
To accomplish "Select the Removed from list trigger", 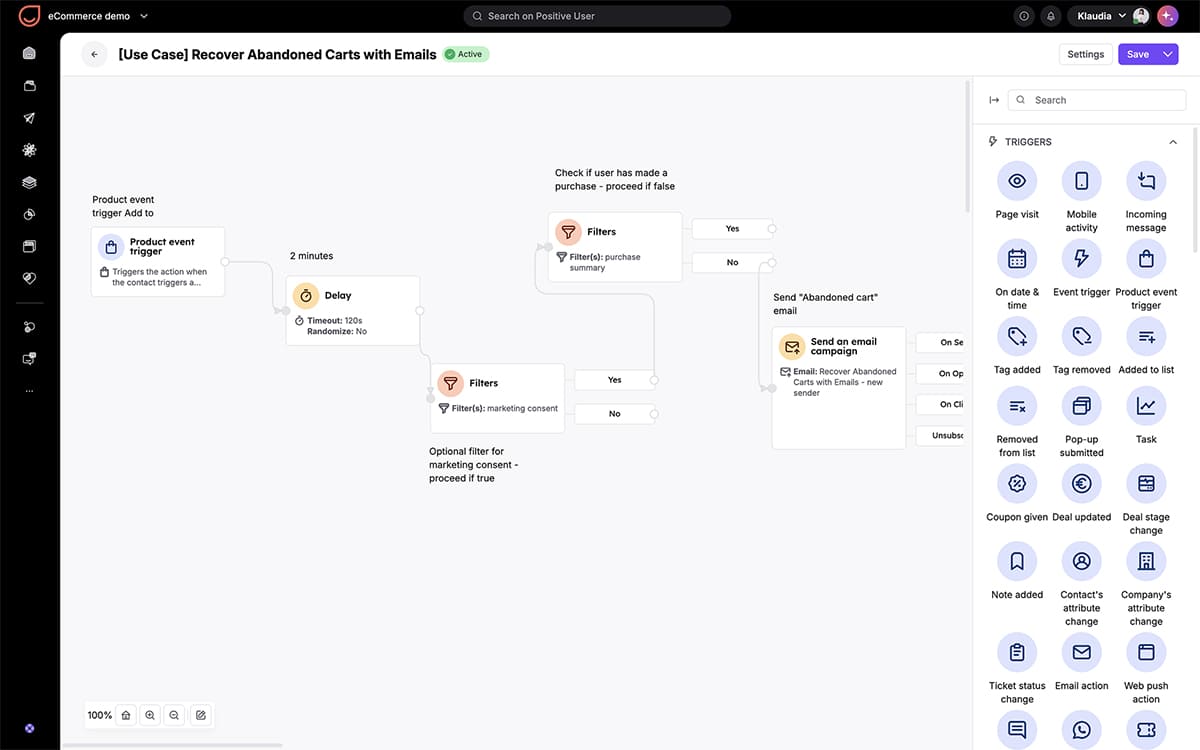I will pyautogui.click(x=1017, y=406).
